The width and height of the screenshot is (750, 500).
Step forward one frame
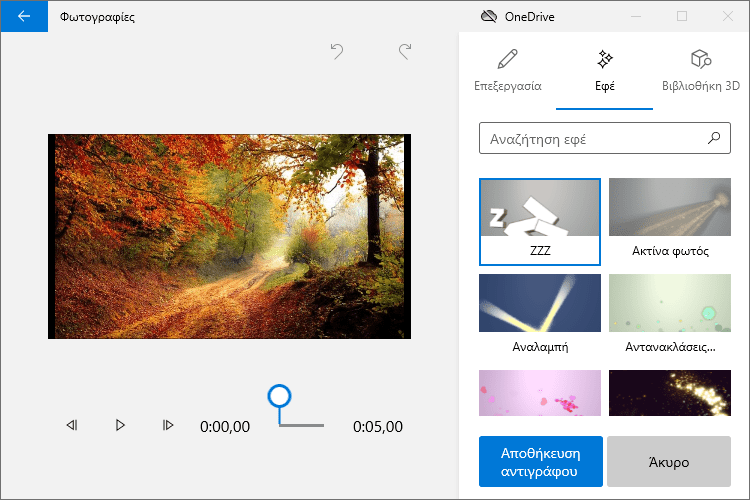coord(168,425)
